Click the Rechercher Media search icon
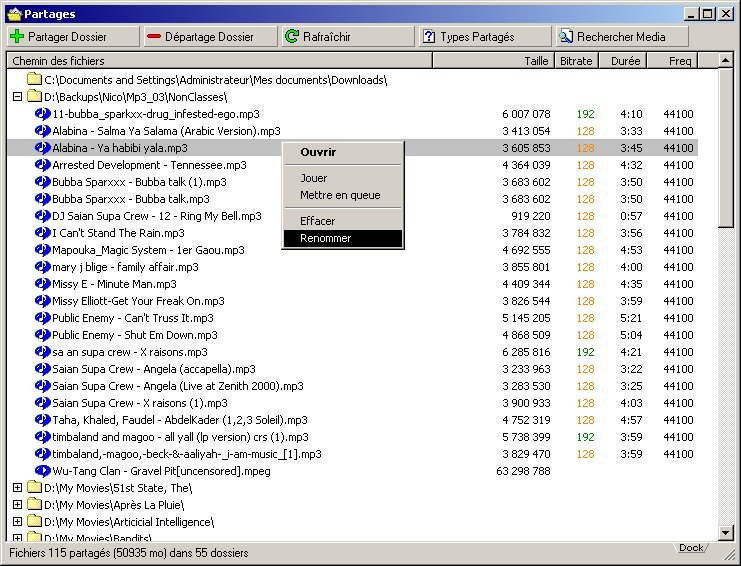Viewport: 741px width, 566px height. 566,37
